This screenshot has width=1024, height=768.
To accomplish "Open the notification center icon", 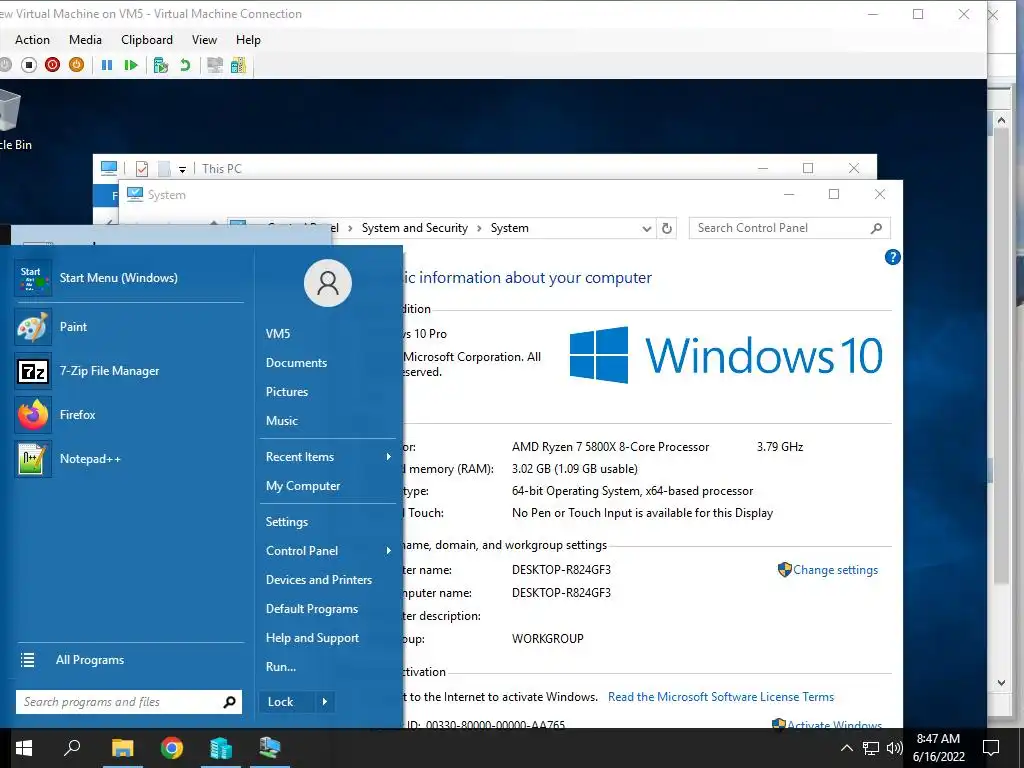I will click(x=991, y=748).
